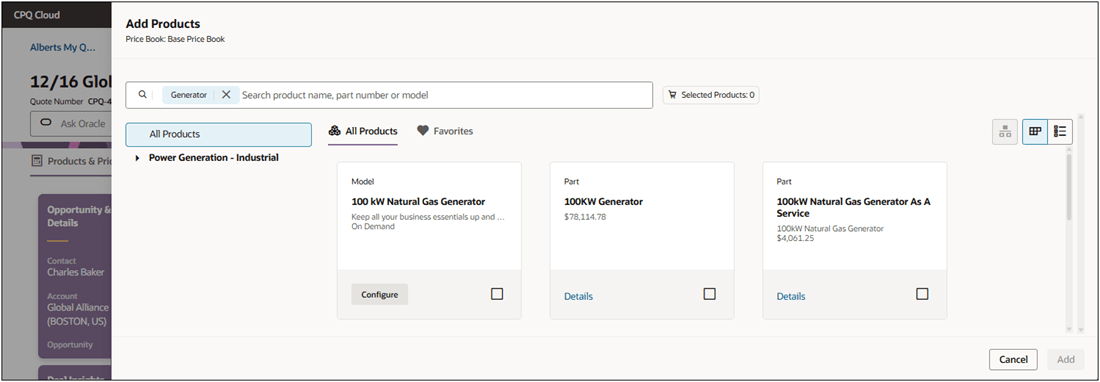Click the Products & Pricing tab icon
Image resolution: width=1100 pixels, height=382 pixels.
[37, 161]
